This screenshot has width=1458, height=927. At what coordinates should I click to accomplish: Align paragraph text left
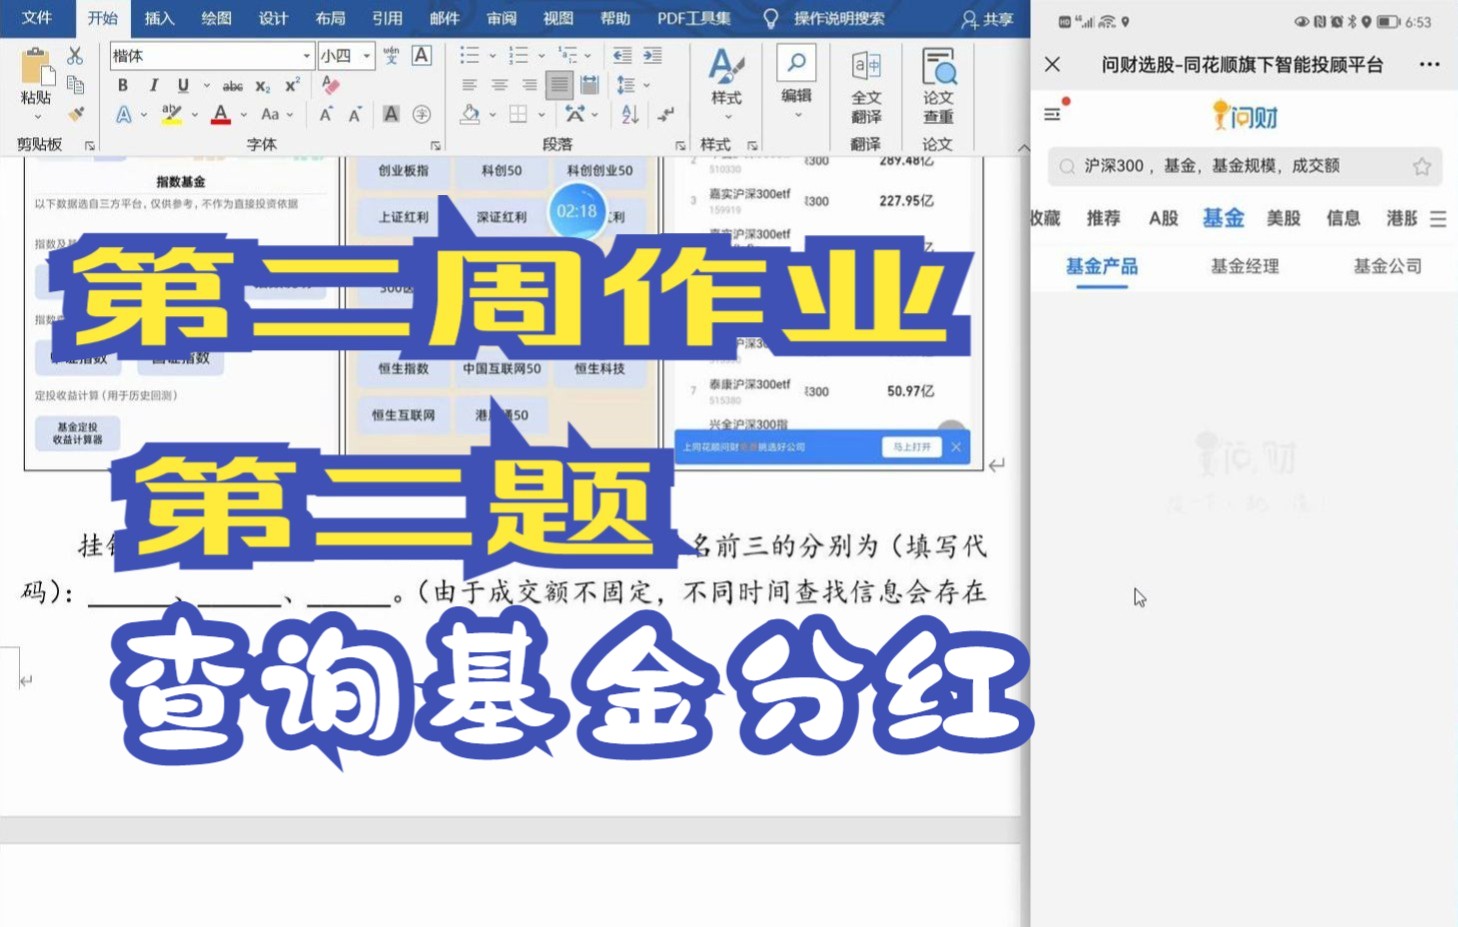pyautogui.click(x=469, y=85)
